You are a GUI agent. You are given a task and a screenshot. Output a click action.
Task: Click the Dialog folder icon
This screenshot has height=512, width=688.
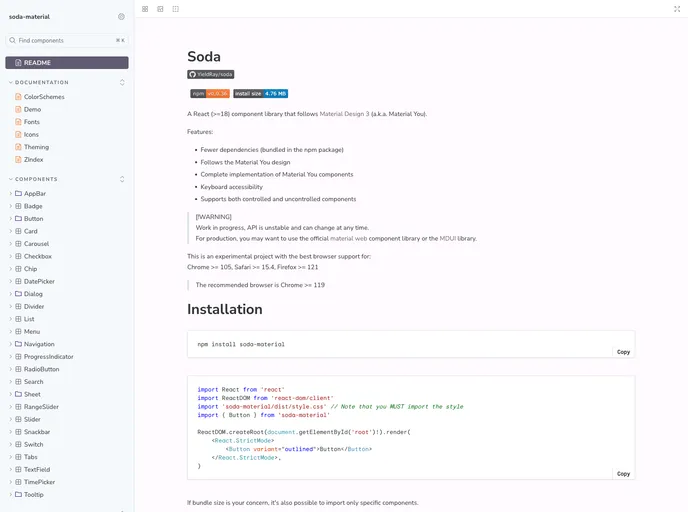tap(18, 294)
